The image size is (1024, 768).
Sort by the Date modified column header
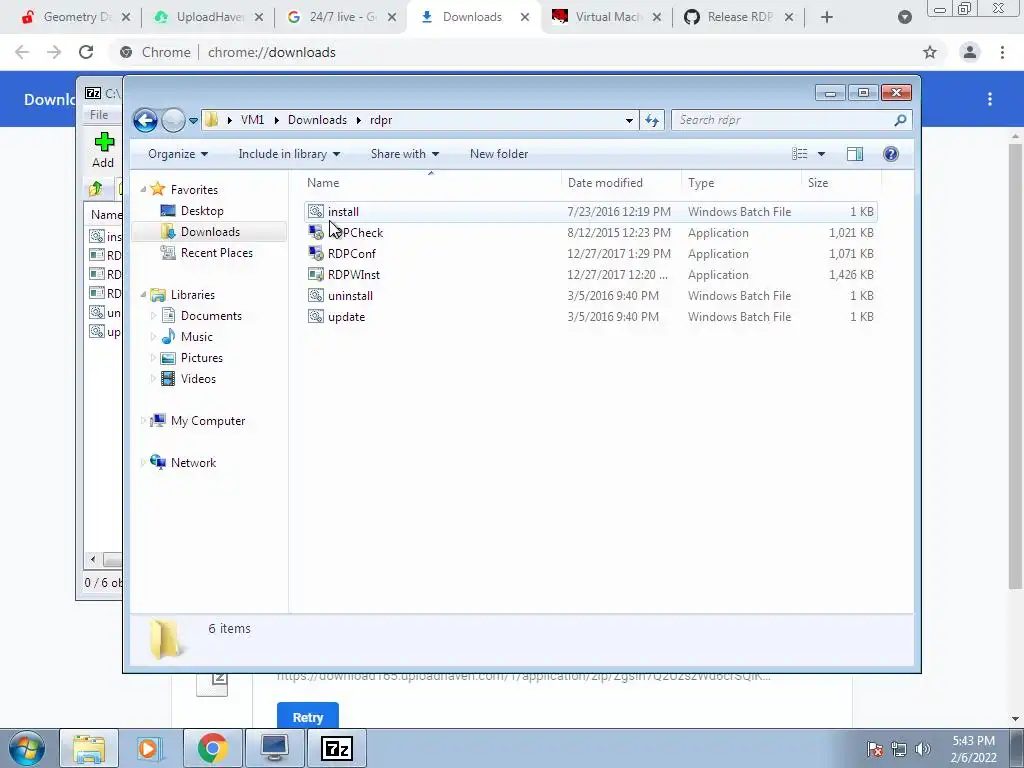(x=620, y=183)
